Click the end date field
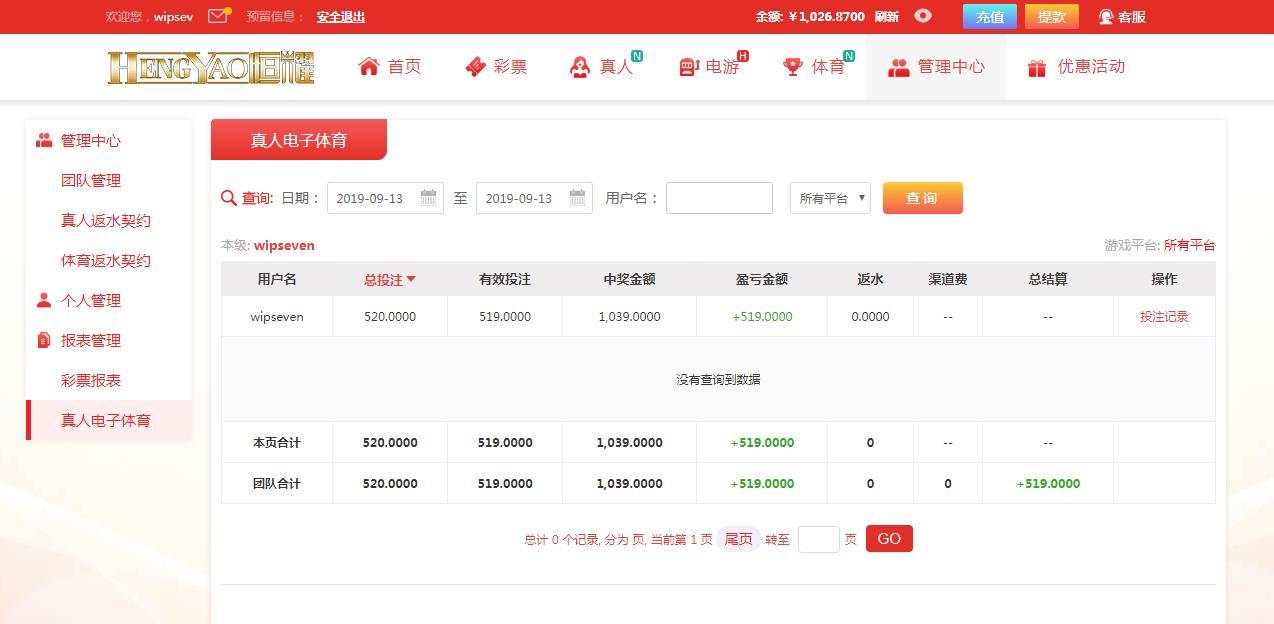The image size is (1274, 624). 534,198
